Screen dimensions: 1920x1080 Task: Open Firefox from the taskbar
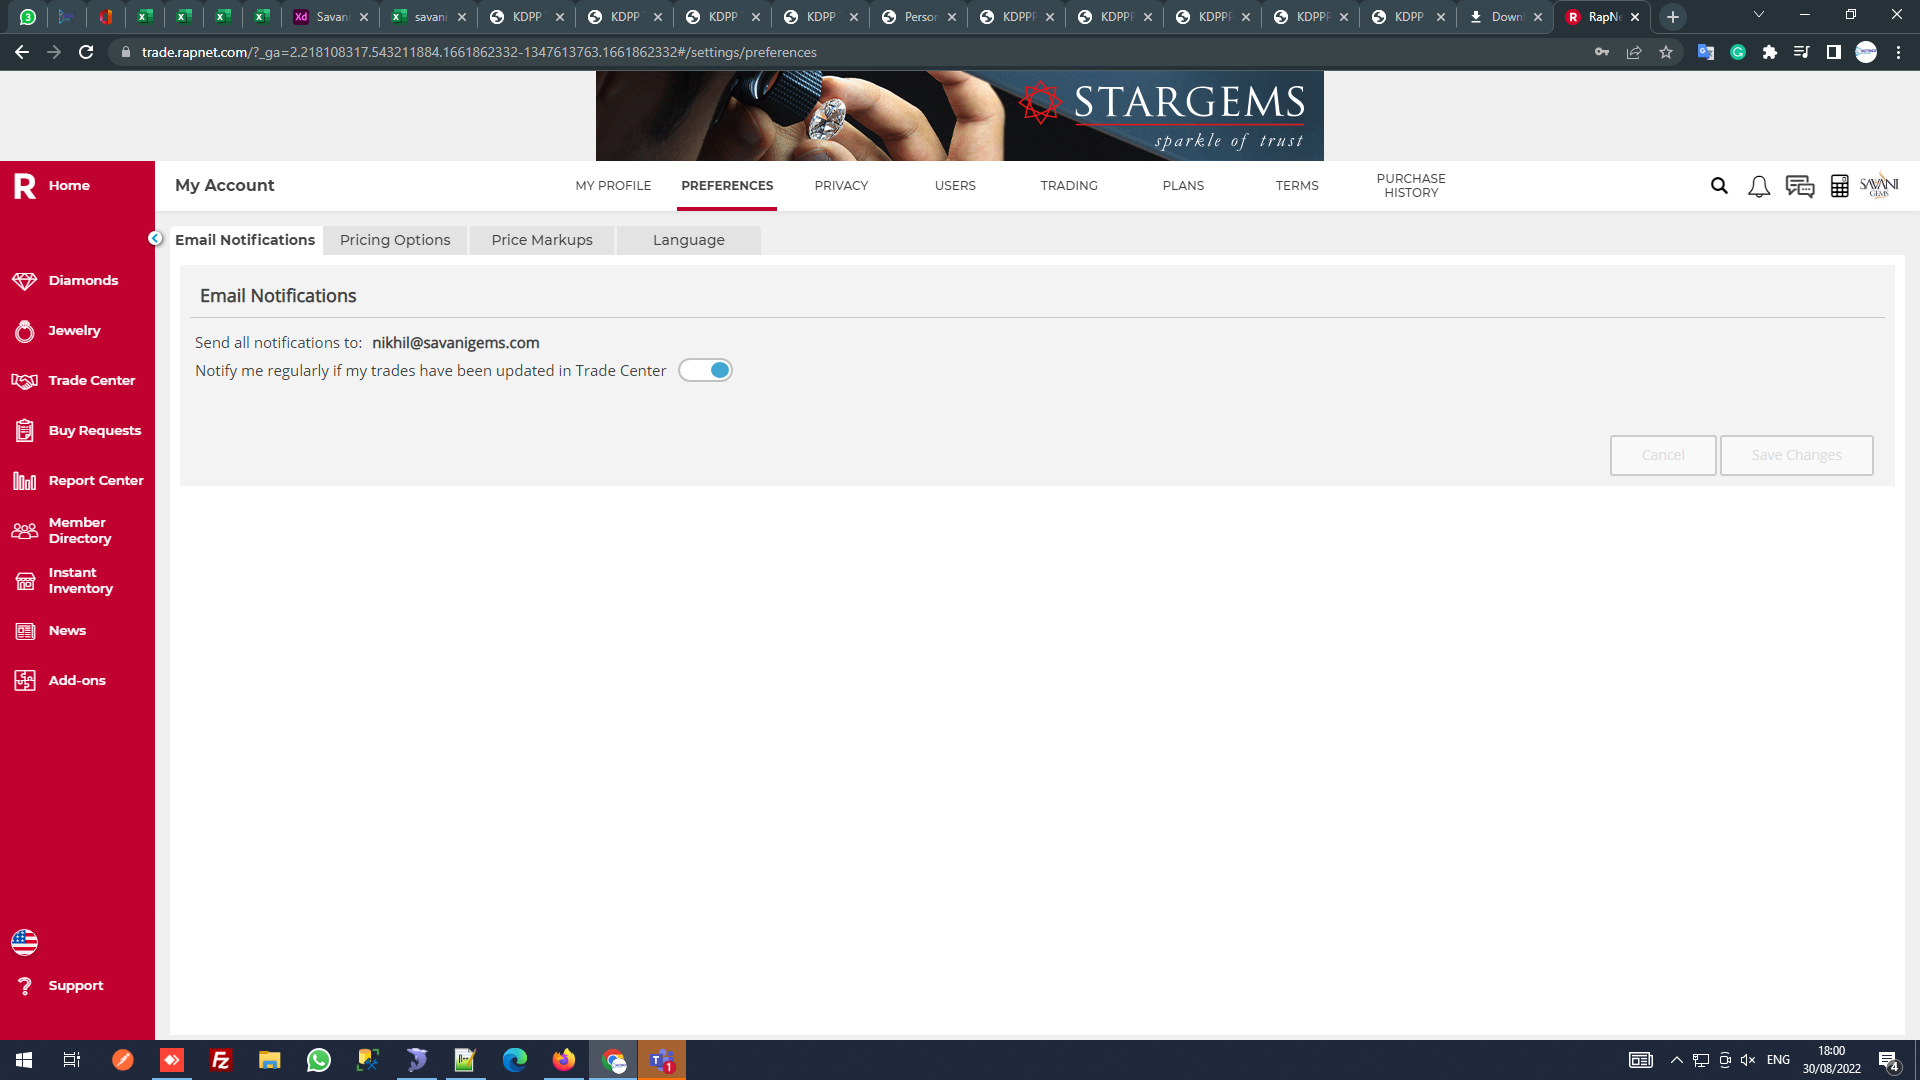point(564,1060)
